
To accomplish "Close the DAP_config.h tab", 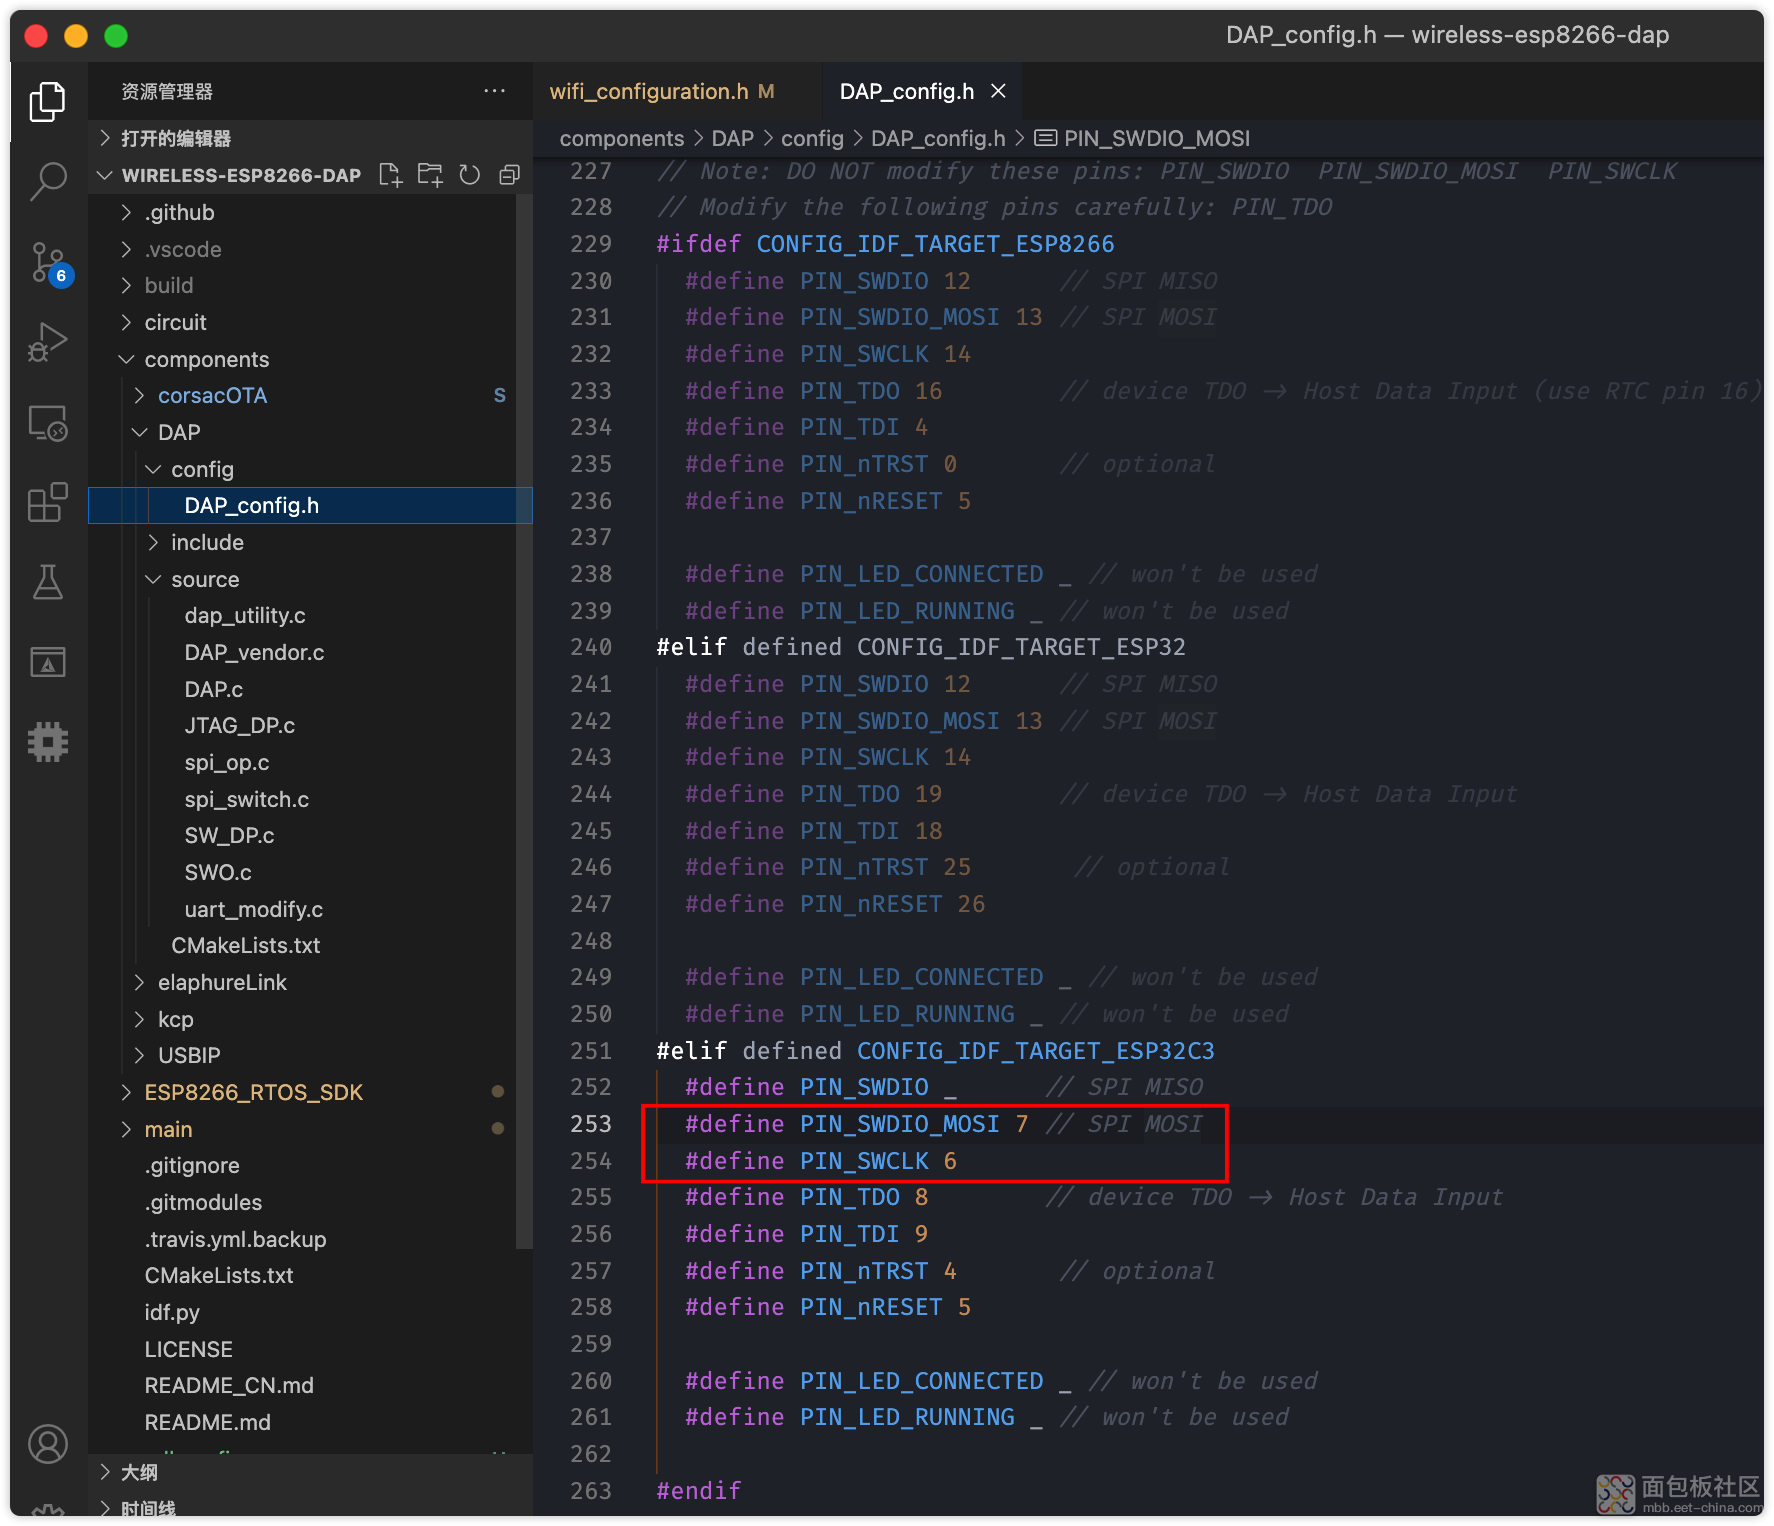I will [x=998, y=91].
